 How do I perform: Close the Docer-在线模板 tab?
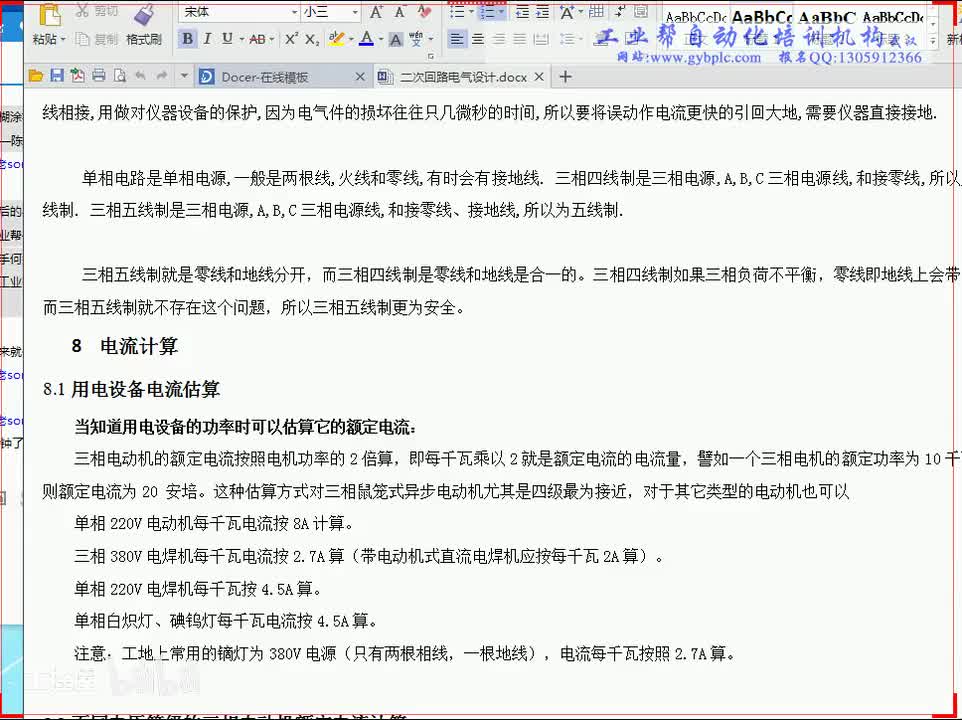point(360,77)
